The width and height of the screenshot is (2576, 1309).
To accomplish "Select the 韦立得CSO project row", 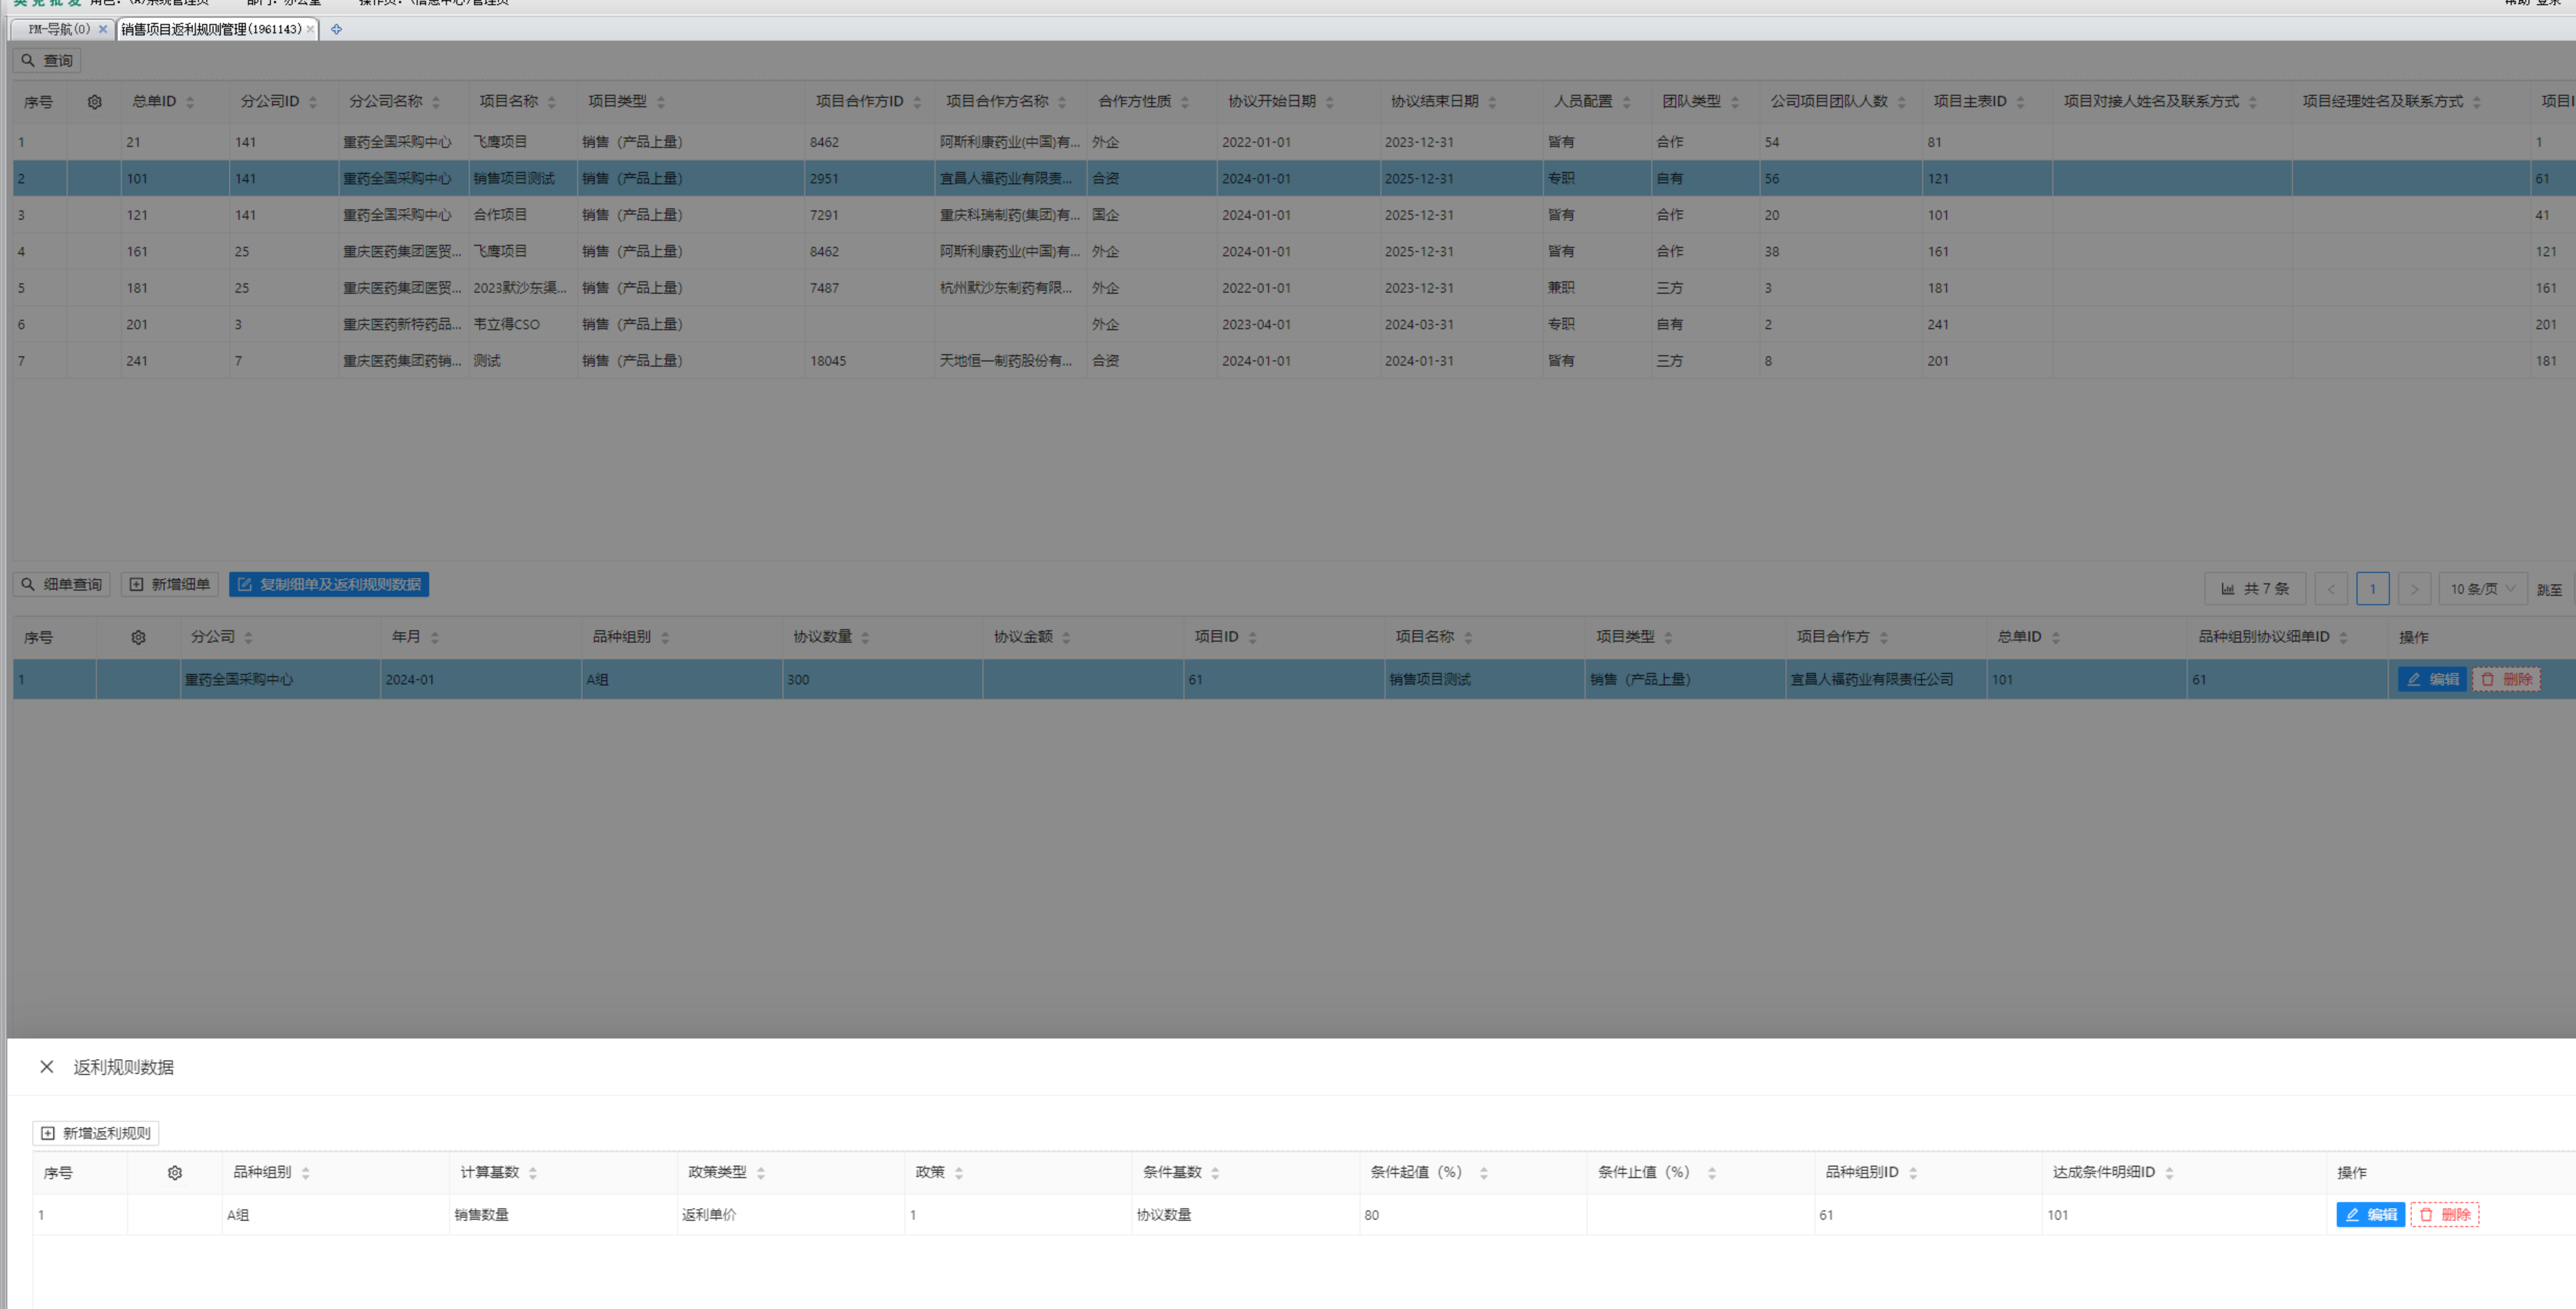I will point(1294,324).
